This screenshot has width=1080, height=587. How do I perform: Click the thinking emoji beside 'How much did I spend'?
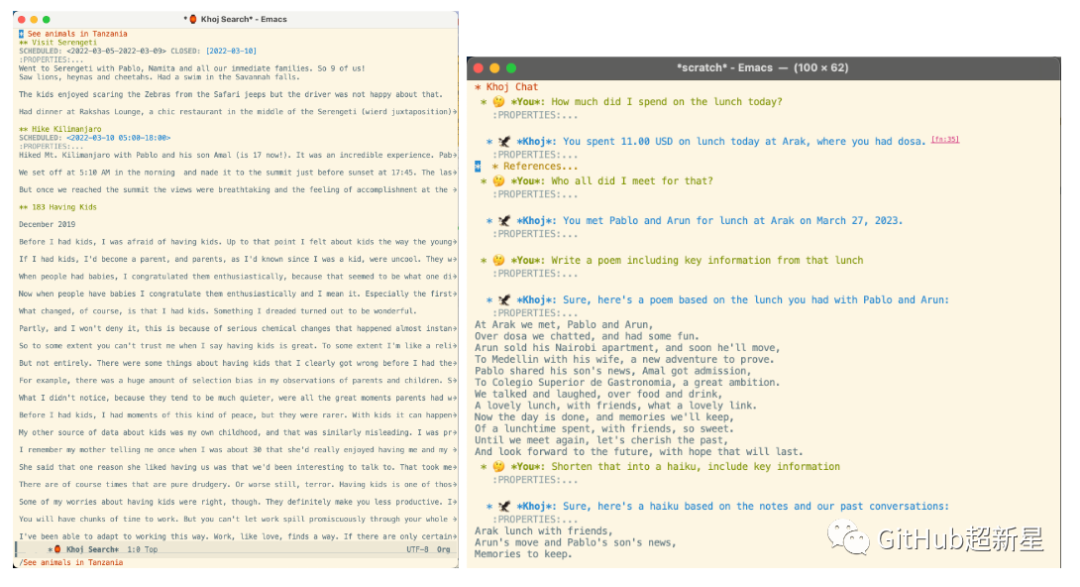[x=499, y=102]
